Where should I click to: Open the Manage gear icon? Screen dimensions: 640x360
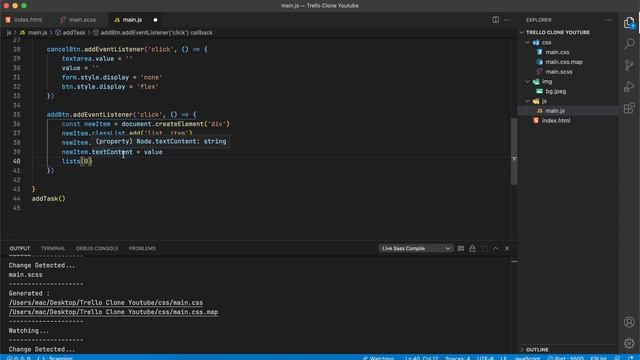629,343
